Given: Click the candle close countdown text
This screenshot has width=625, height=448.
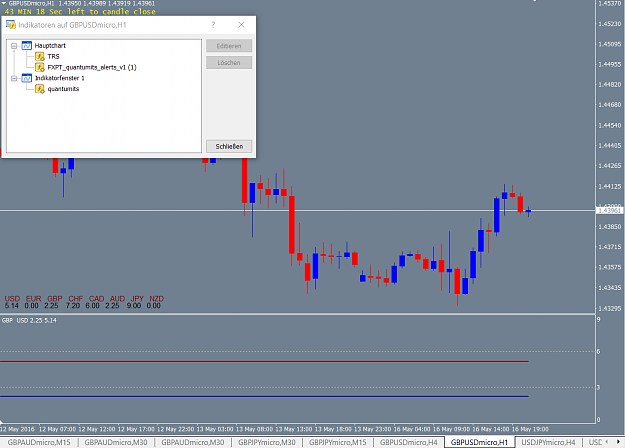Looking at the screenshot, I should [80, 12].
